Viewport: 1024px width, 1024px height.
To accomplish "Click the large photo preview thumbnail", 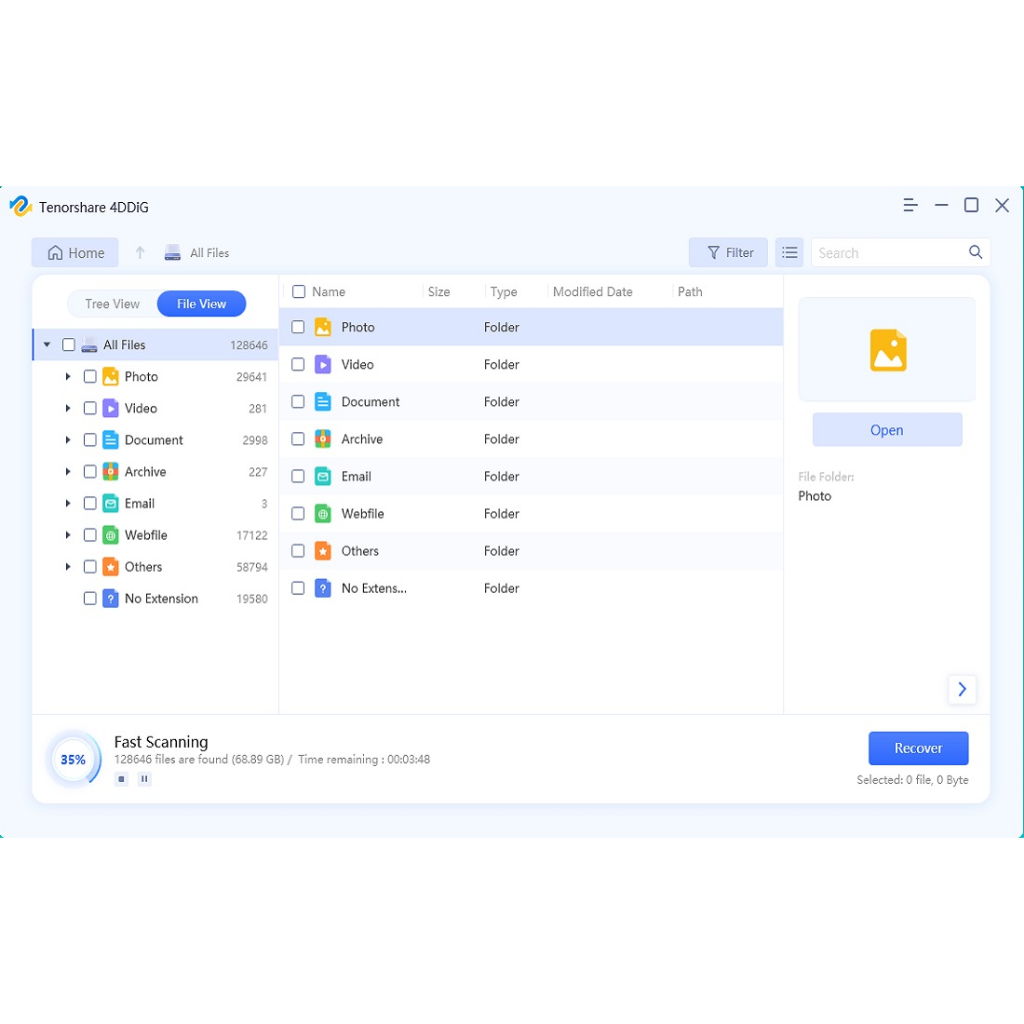I will tap(887, 350).
